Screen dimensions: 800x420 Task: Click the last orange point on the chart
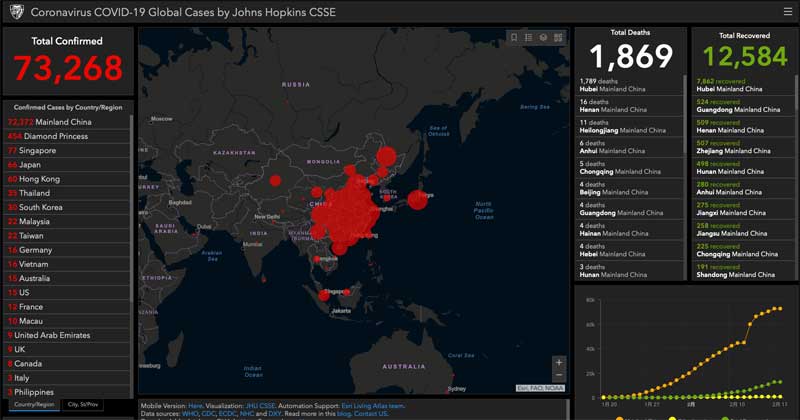pos(780,309)
